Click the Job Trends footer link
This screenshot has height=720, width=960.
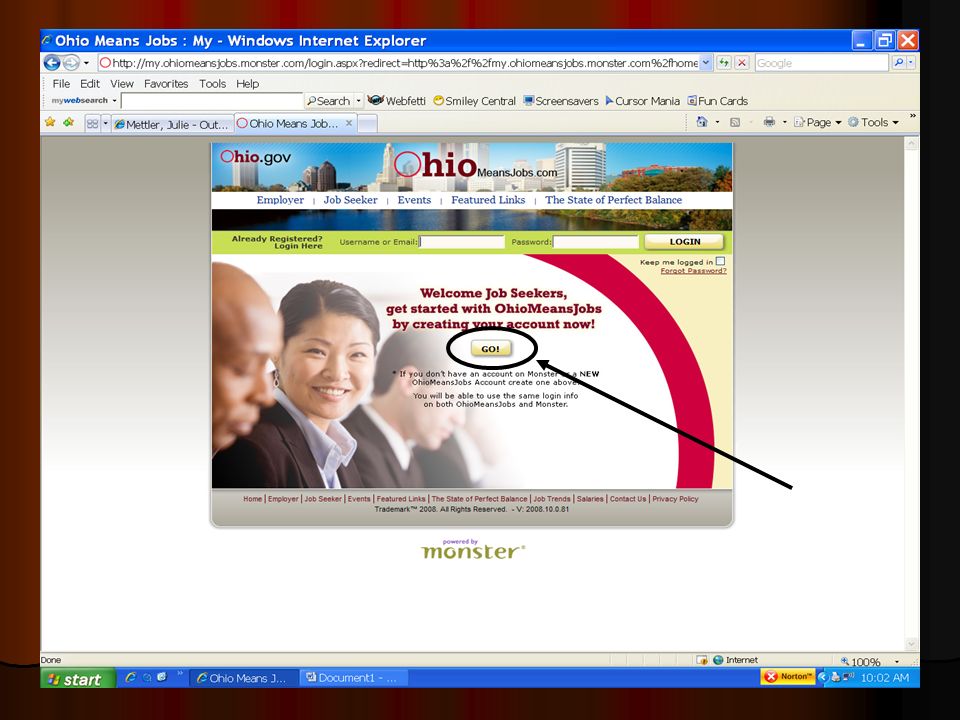pyautogui.click(x=552, y=499)
